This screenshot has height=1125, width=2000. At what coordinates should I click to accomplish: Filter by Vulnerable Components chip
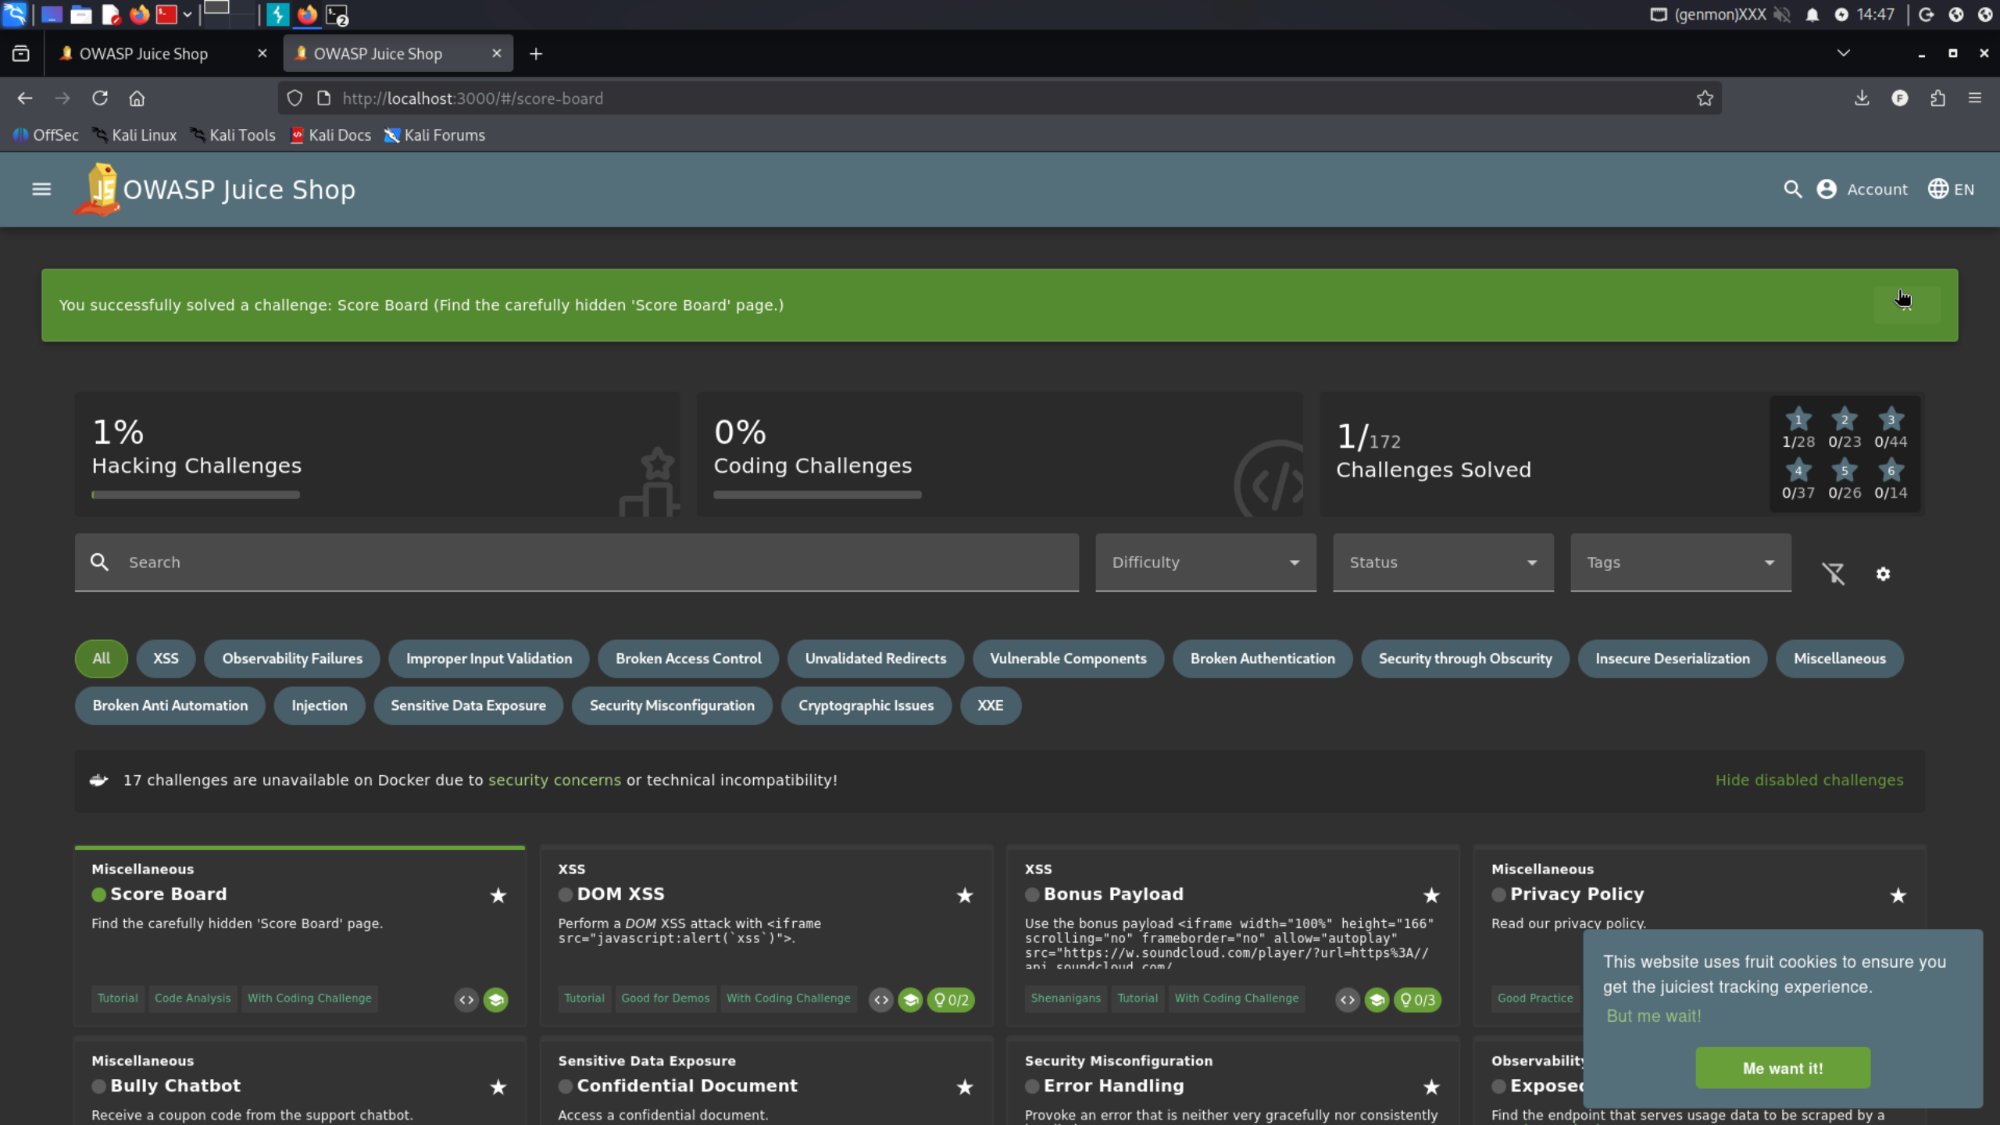click(1067, 658)
